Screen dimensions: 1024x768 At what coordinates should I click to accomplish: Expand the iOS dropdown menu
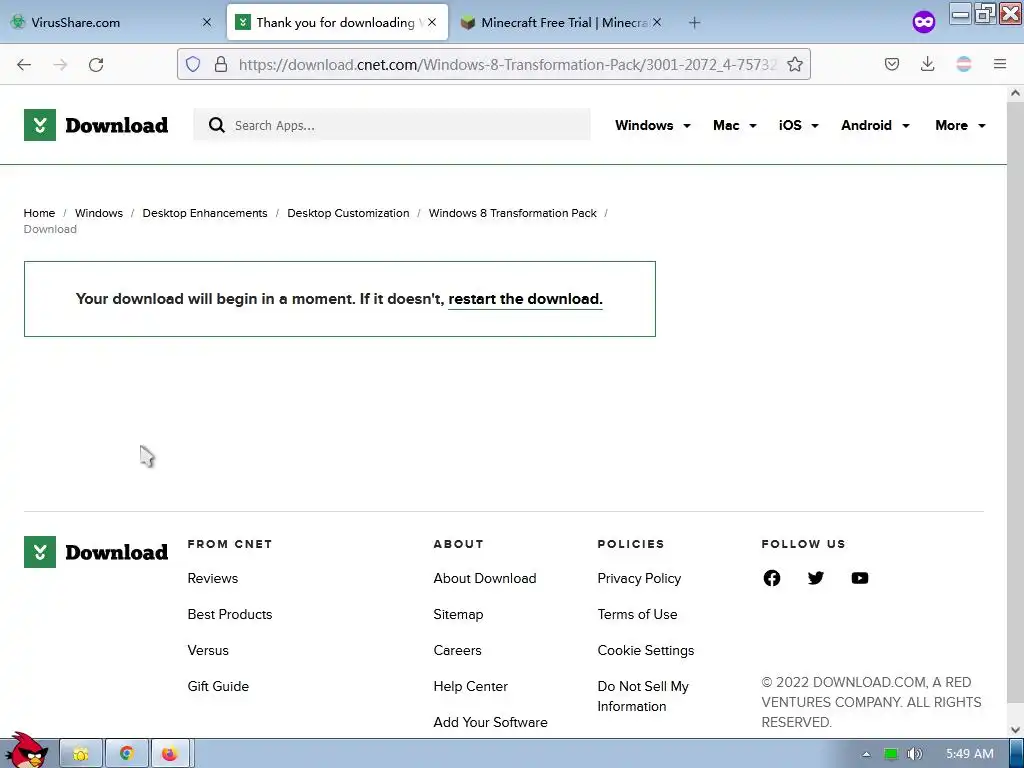click(798, 125)
